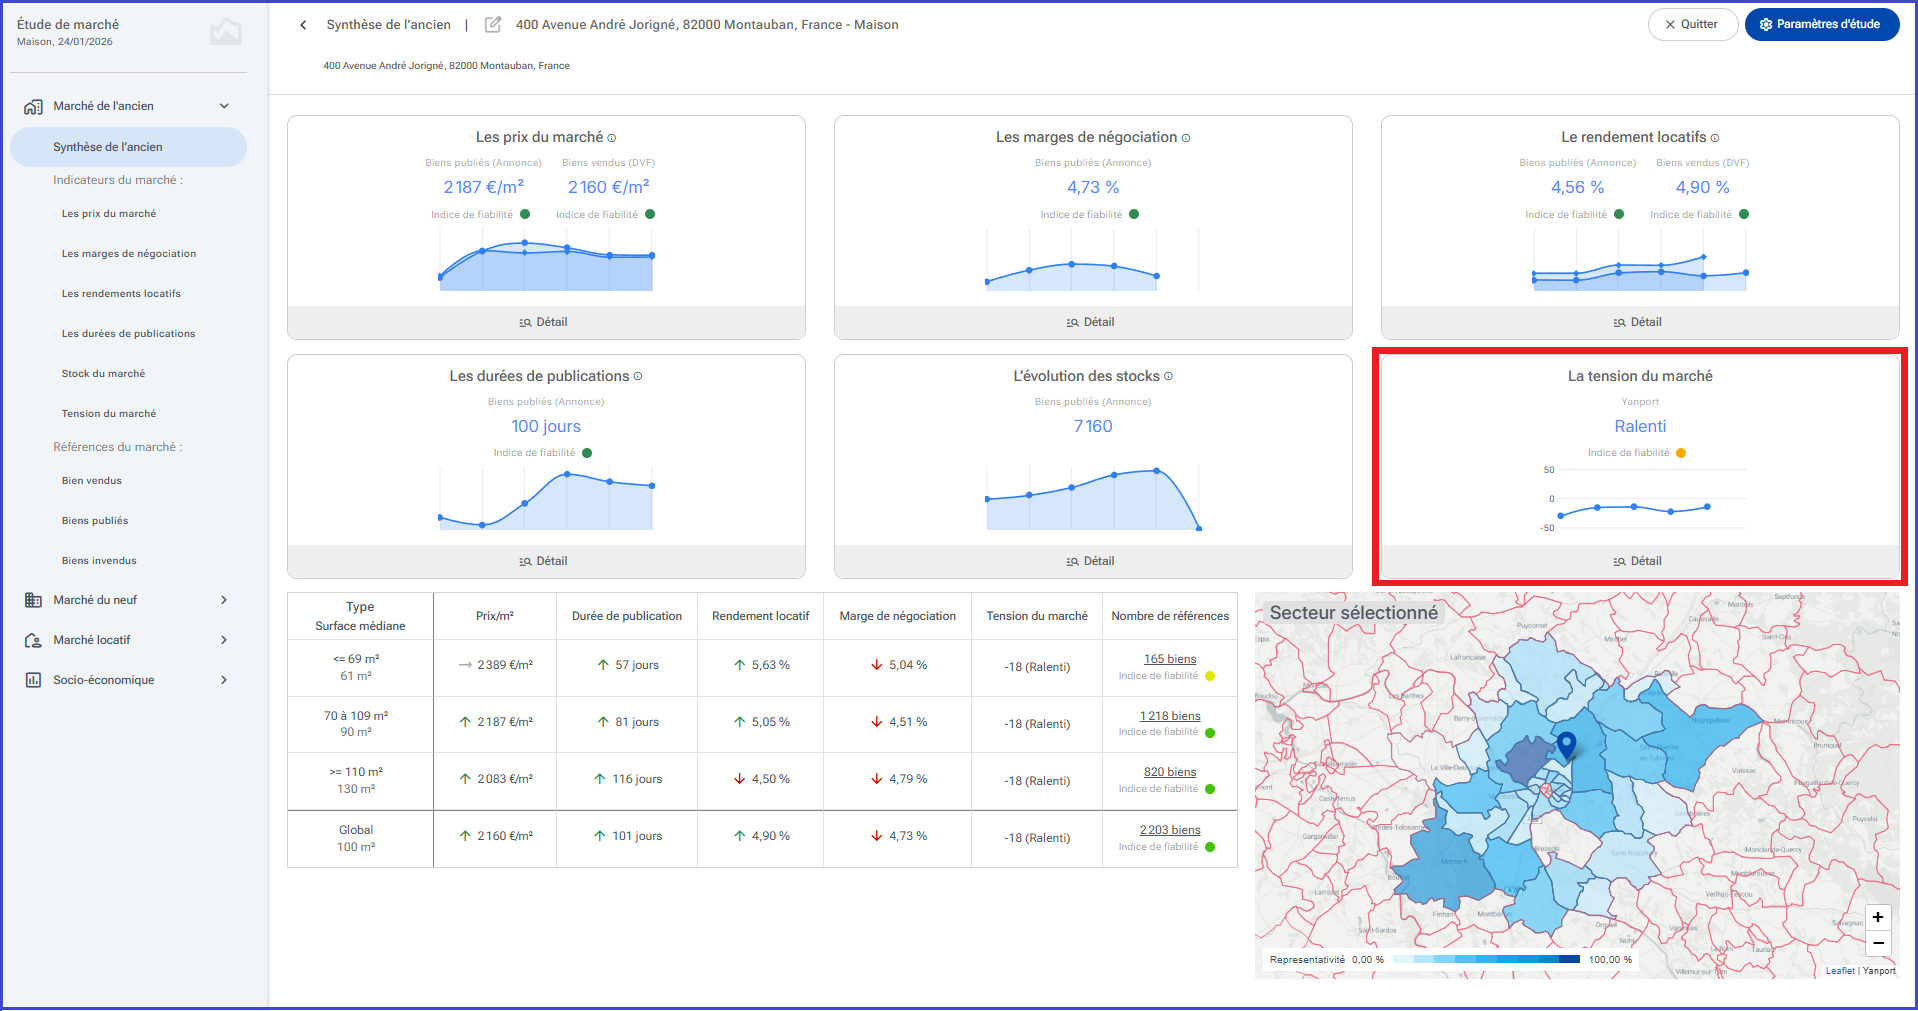The height and width of the screenshot is (1011, 1918).
Task: Expand the Marché du neuf menu
Action: (224, 600)
